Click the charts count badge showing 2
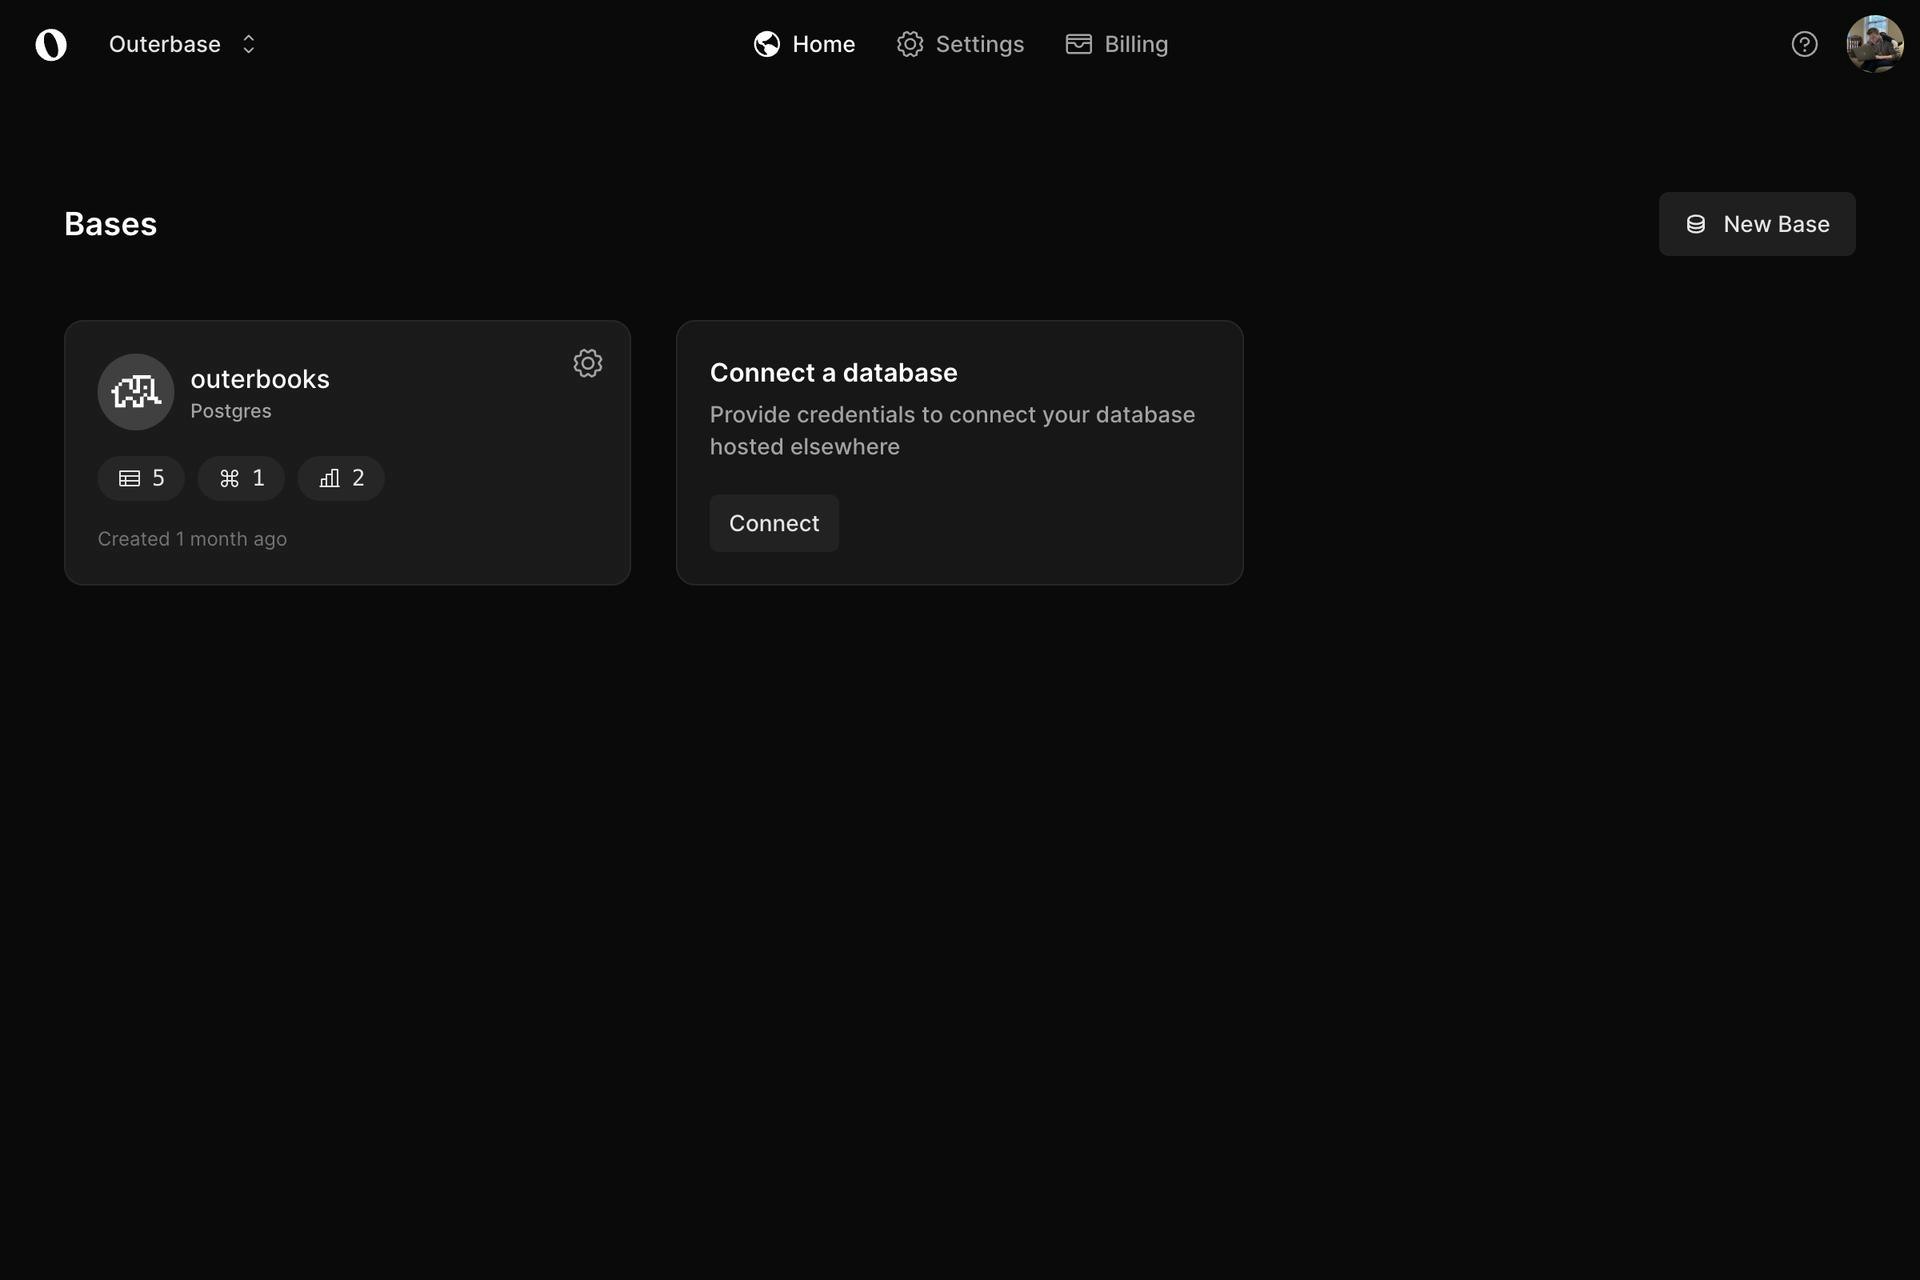Viewport: 1920px width, 1280px height. click(341, 478)
